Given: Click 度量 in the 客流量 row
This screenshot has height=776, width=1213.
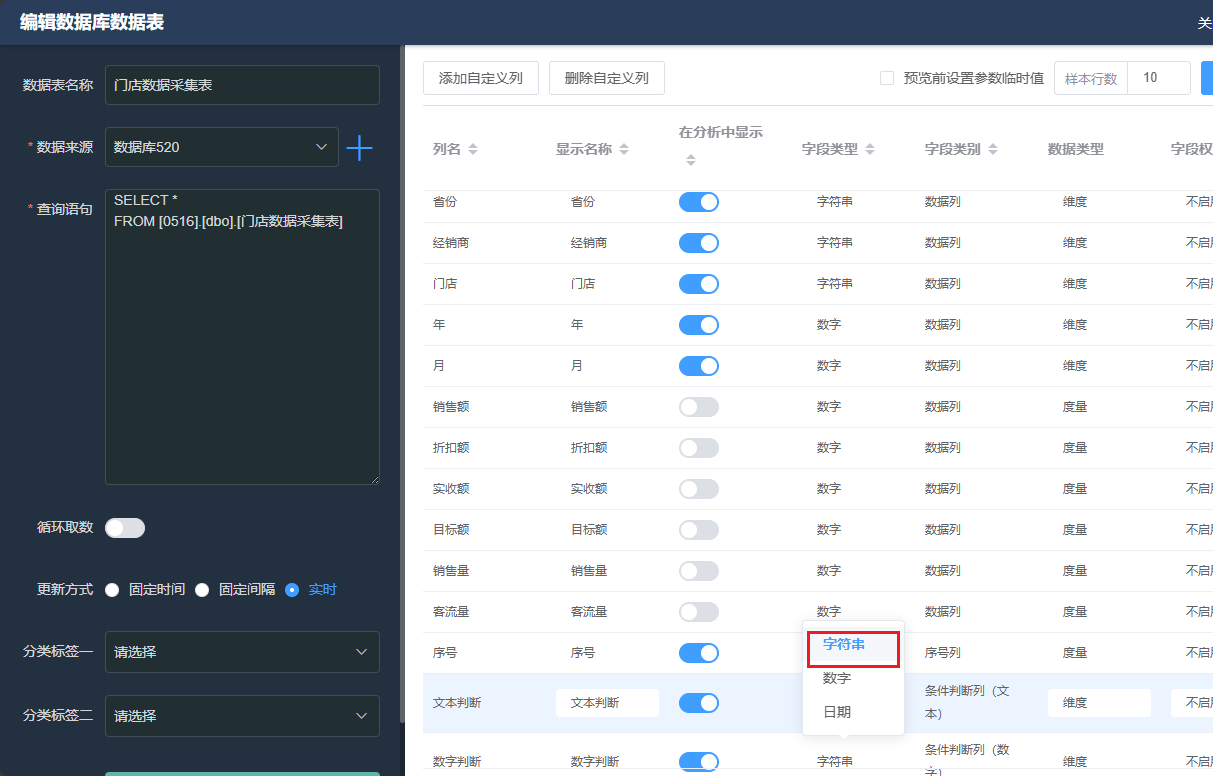Looking at the screenshot, I should [1075, 612].
